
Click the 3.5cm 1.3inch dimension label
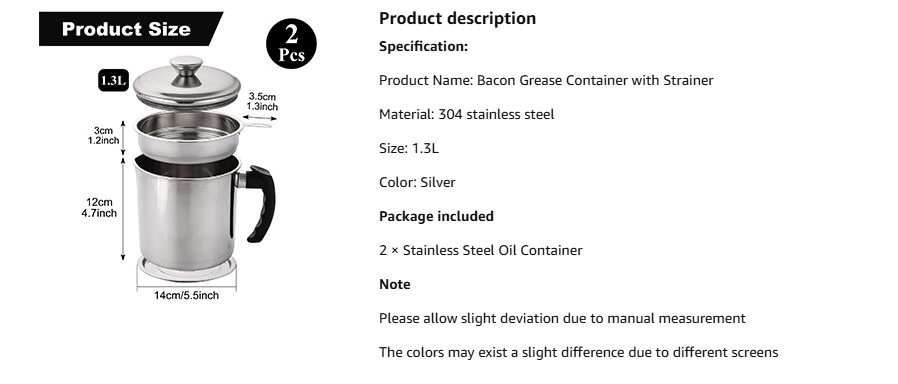point(262,101)
